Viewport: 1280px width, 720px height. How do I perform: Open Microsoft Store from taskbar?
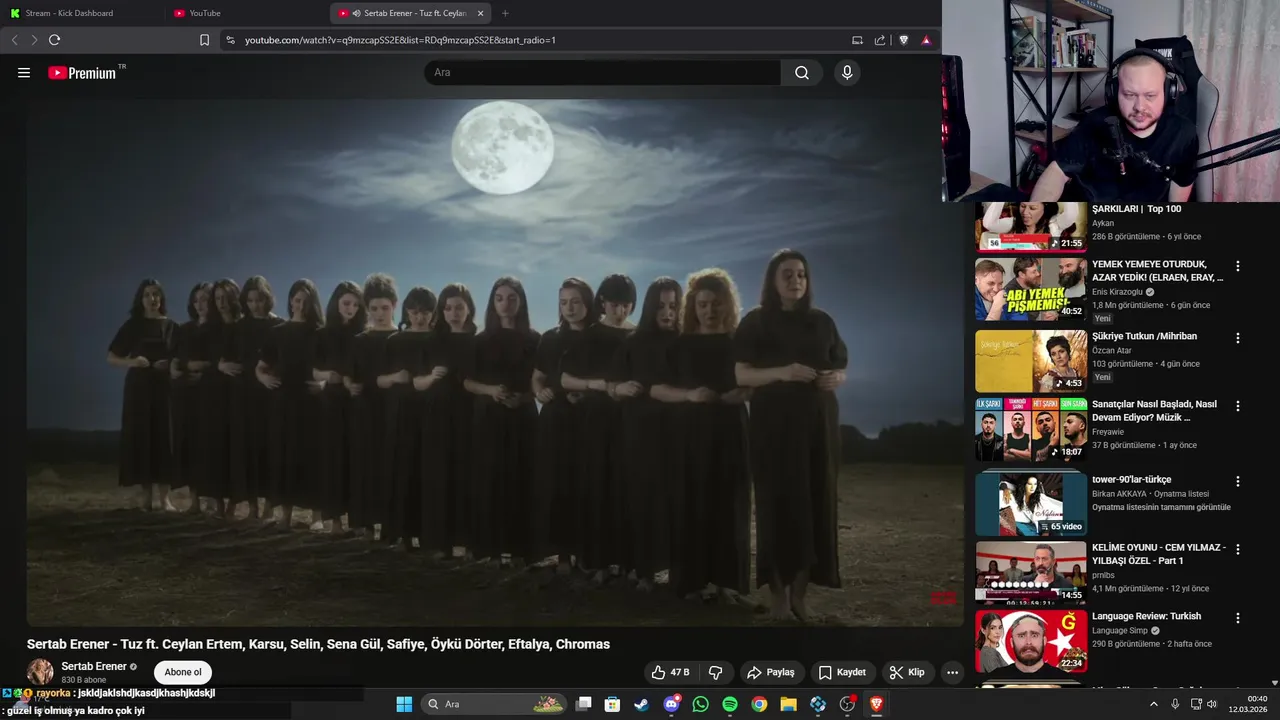pos(613,704)
